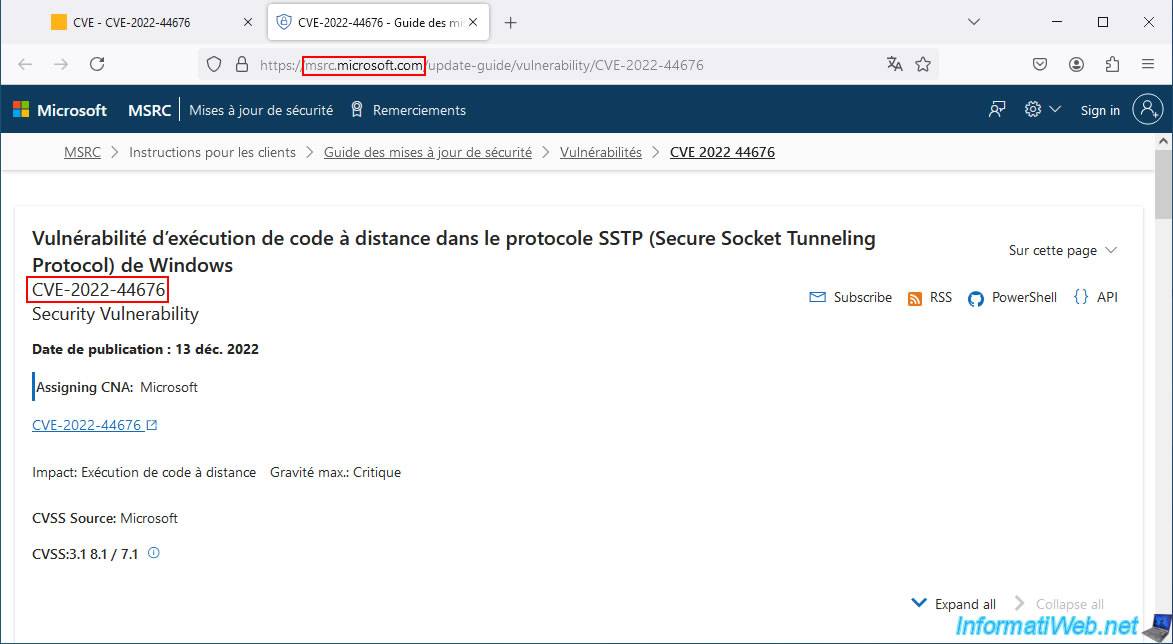Open the header settings gear dropdown
Screen dimensions: 1173x644
point(1042,110)
